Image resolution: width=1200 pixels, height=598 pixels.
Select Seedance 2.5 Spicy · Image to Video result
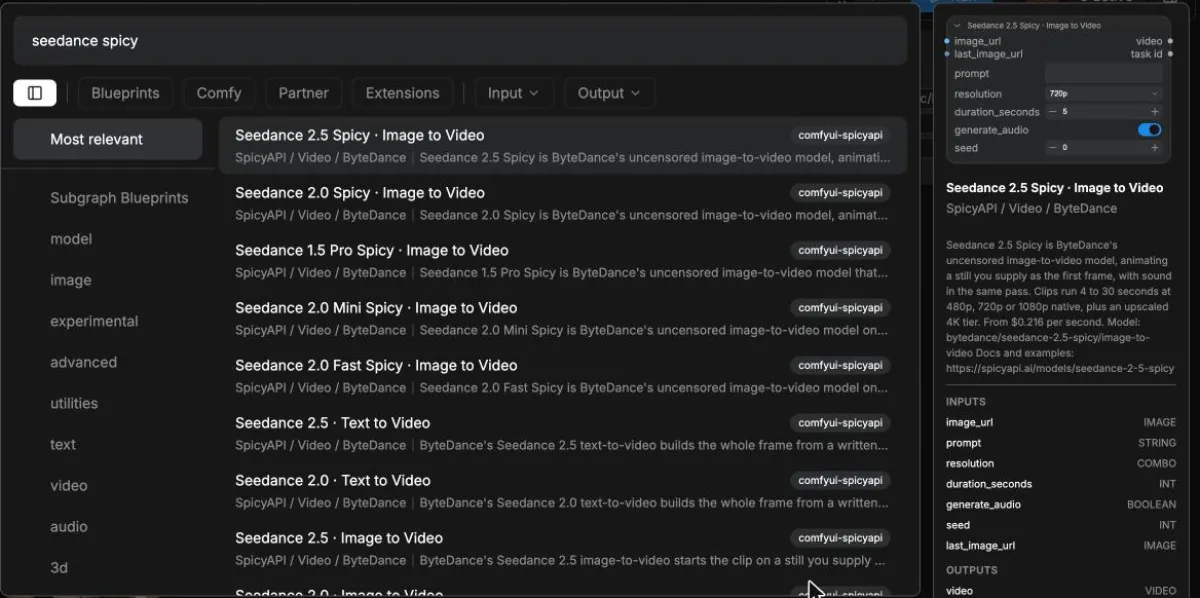coord(563,146)
